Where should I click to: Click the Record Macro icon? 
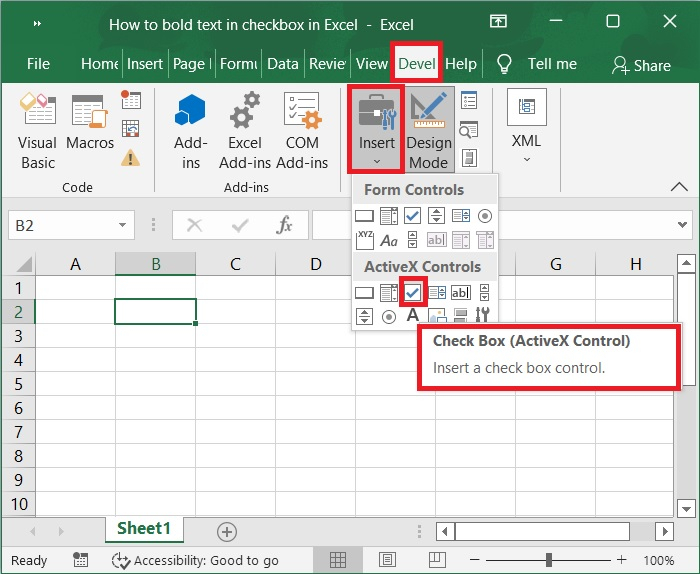coord(131,100)
